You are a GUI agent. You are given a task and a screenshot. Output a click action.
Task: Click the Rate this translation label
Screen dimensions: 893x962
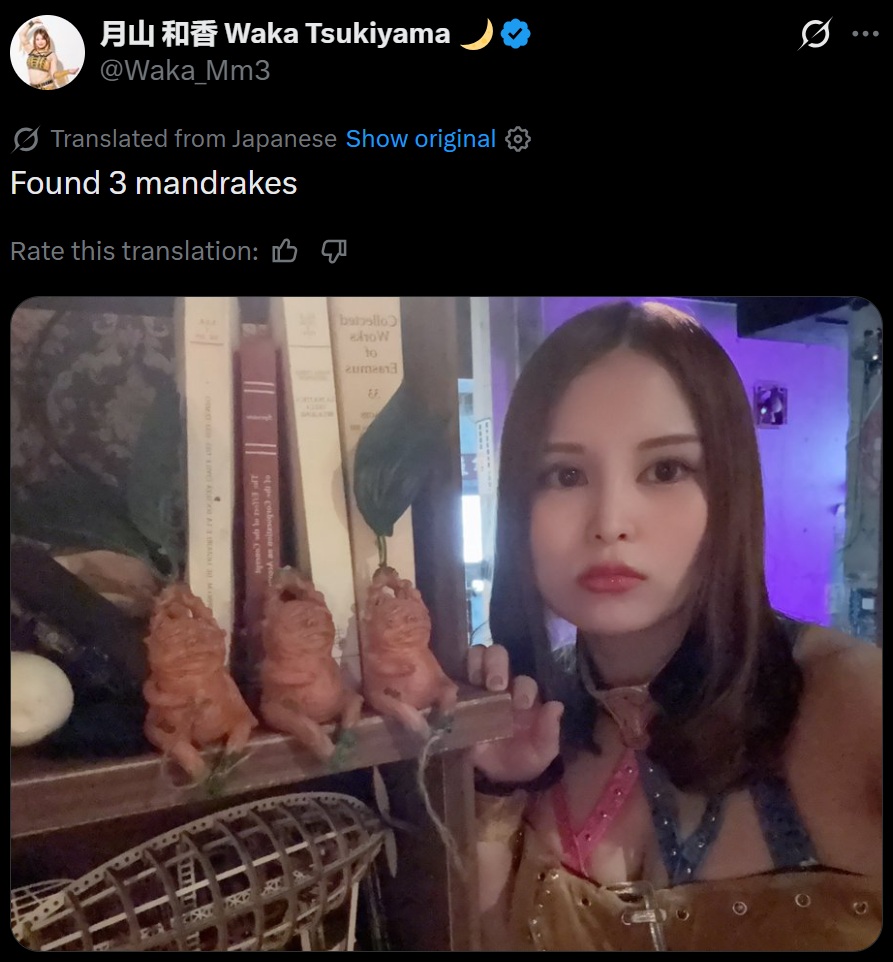tap(134, 252)
